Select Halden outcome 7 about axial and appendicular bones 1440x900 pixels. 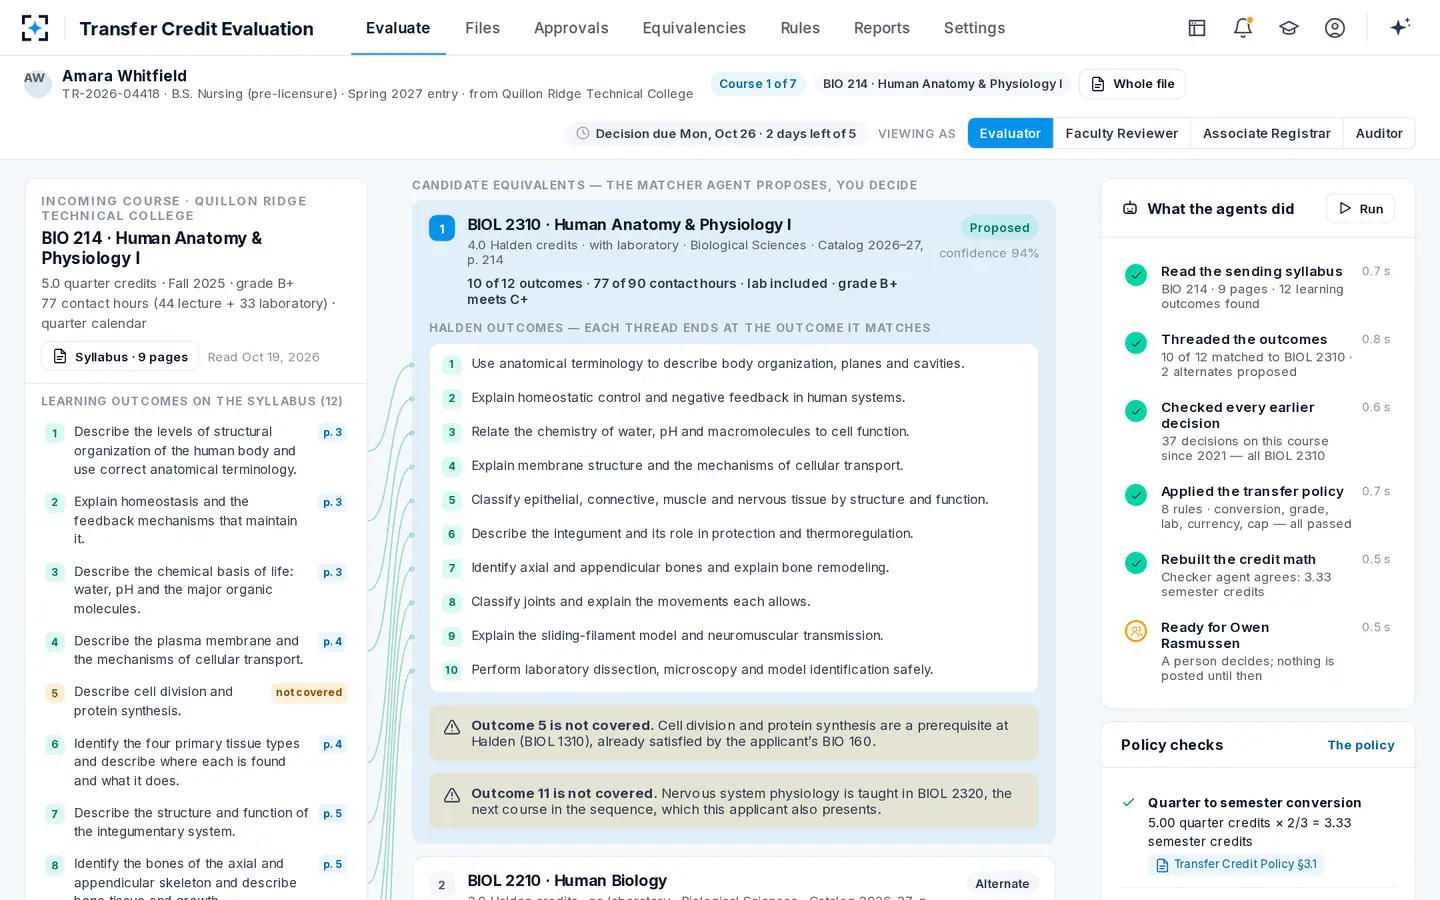[x=734, y=568]
